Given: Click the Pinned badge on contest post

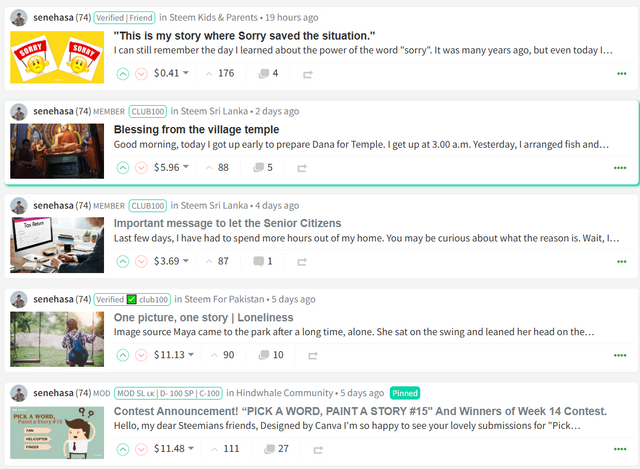Looking at the screenshot, I should pyautogui.click(x=405, y=393).
